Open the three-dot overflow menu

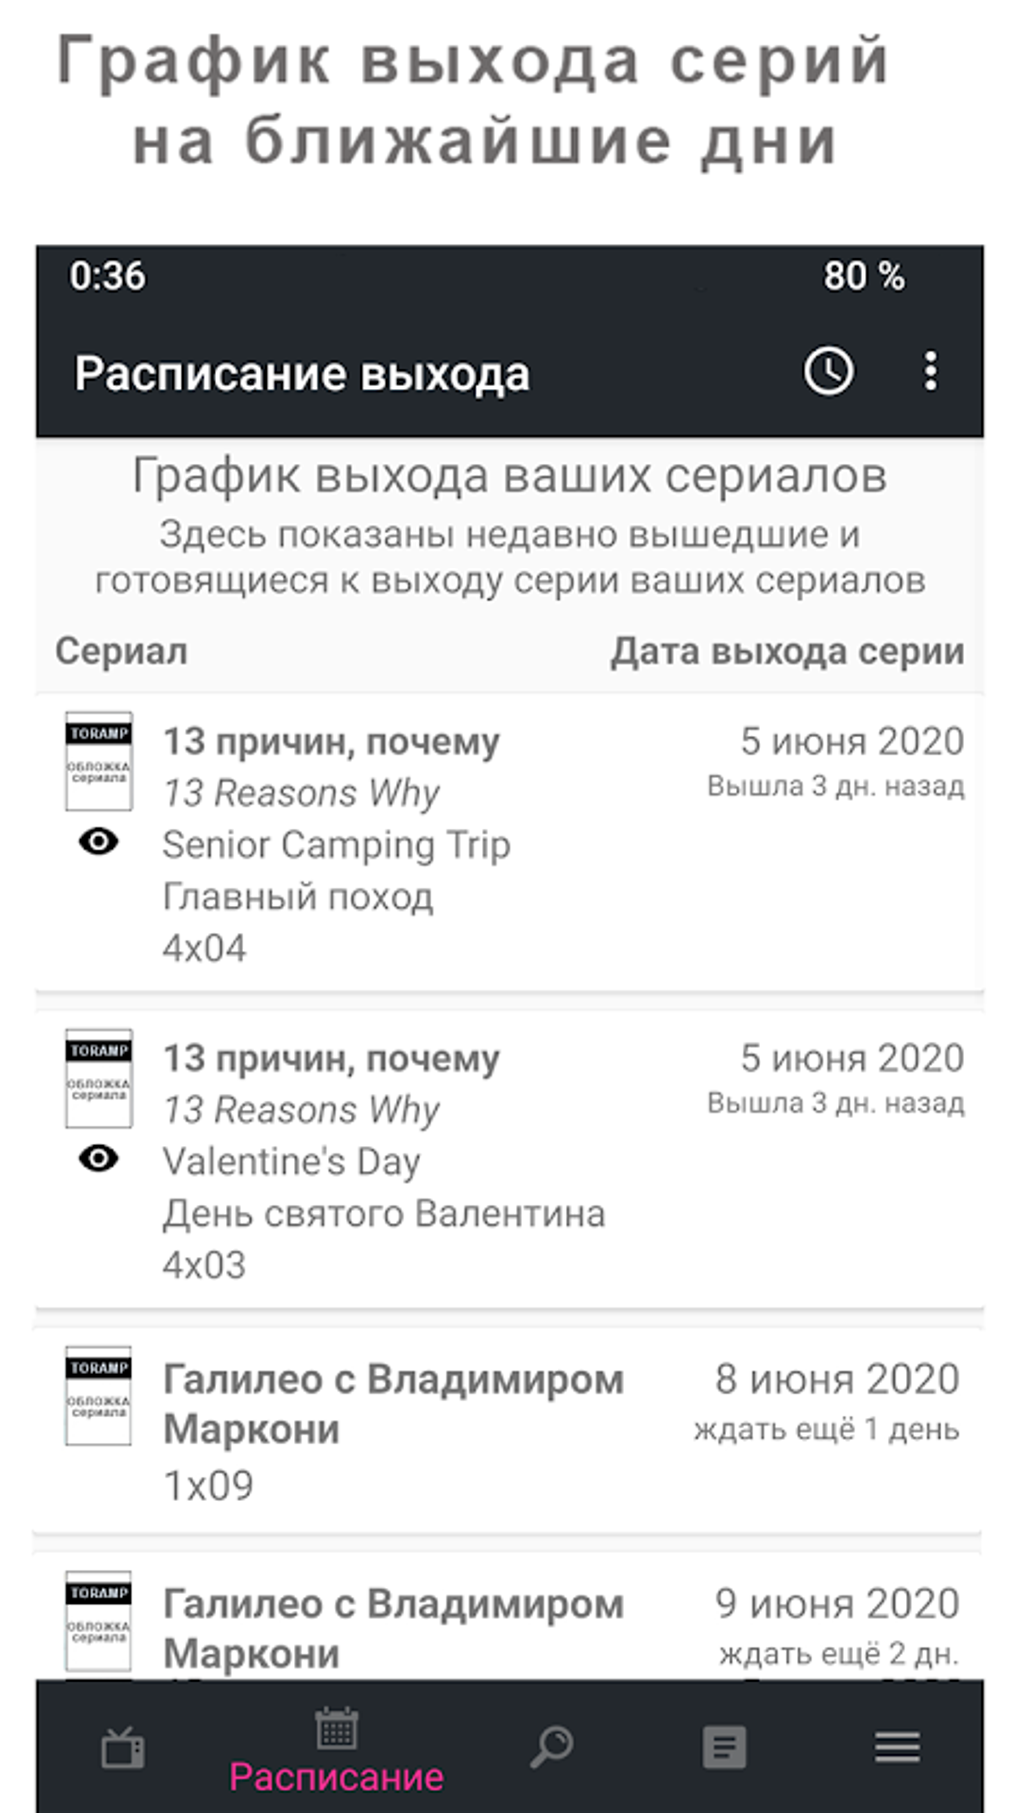coord(930,372)
